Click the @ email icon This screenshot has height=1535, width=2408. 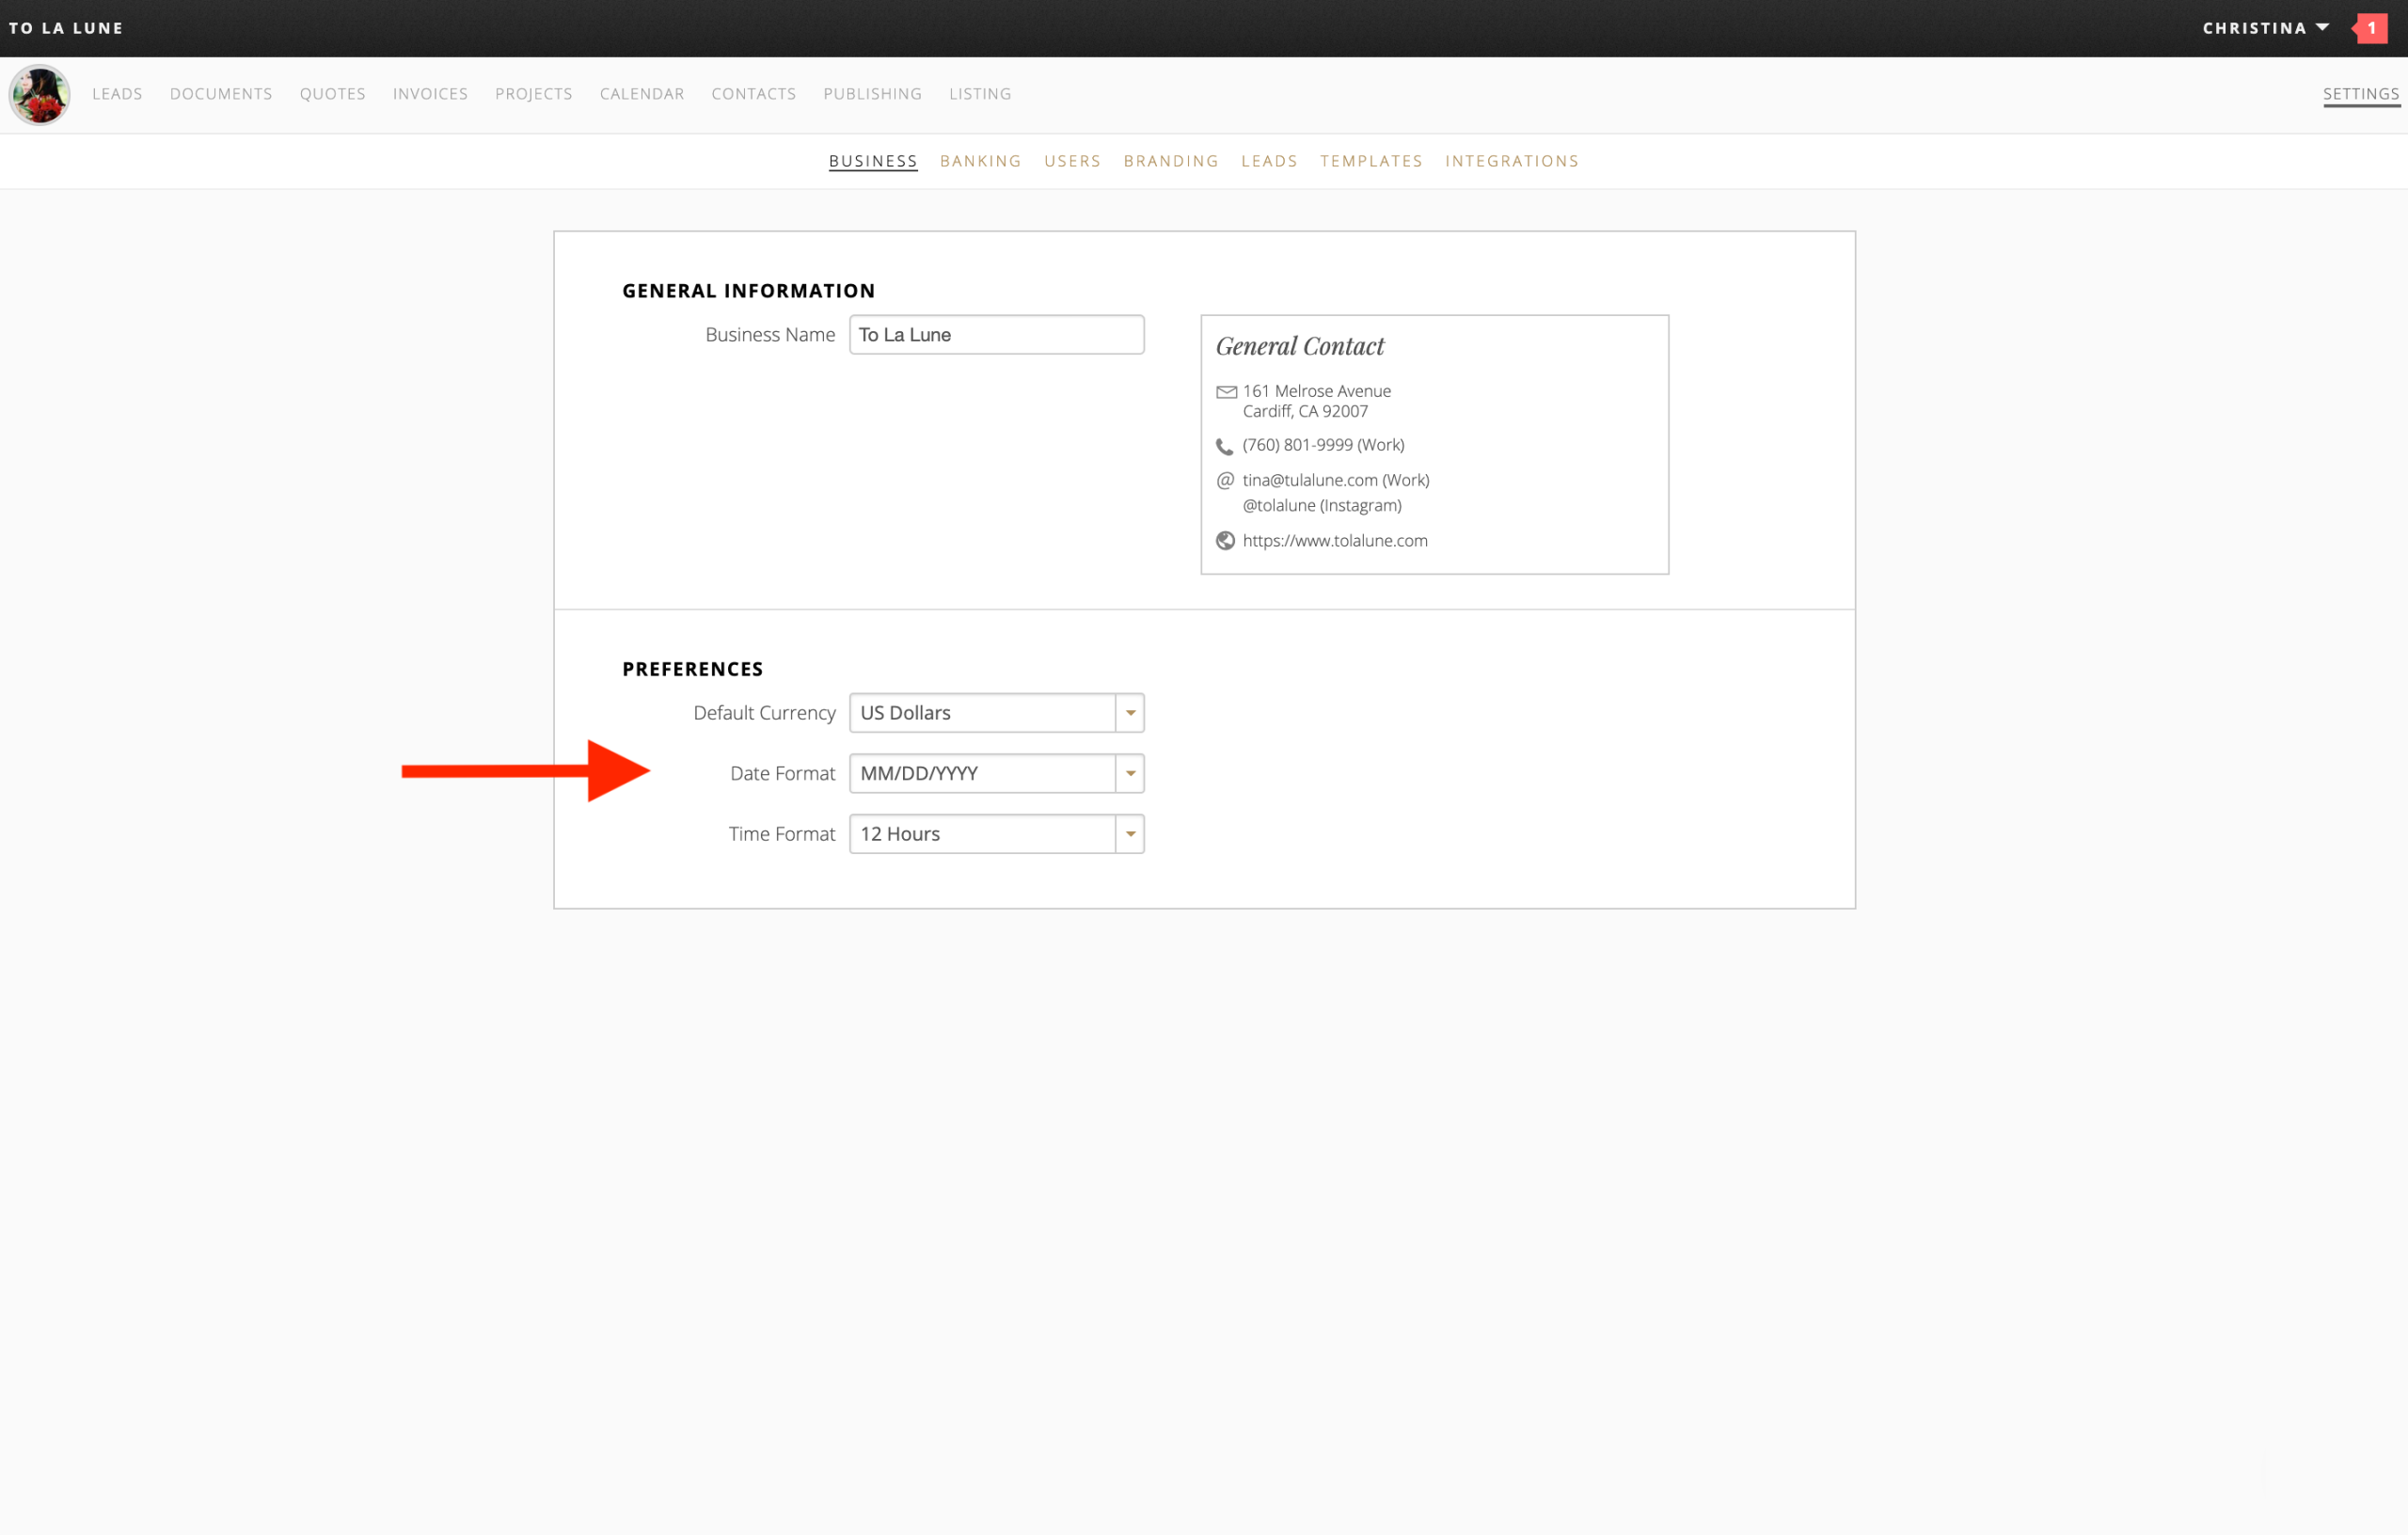(1225, 481)
